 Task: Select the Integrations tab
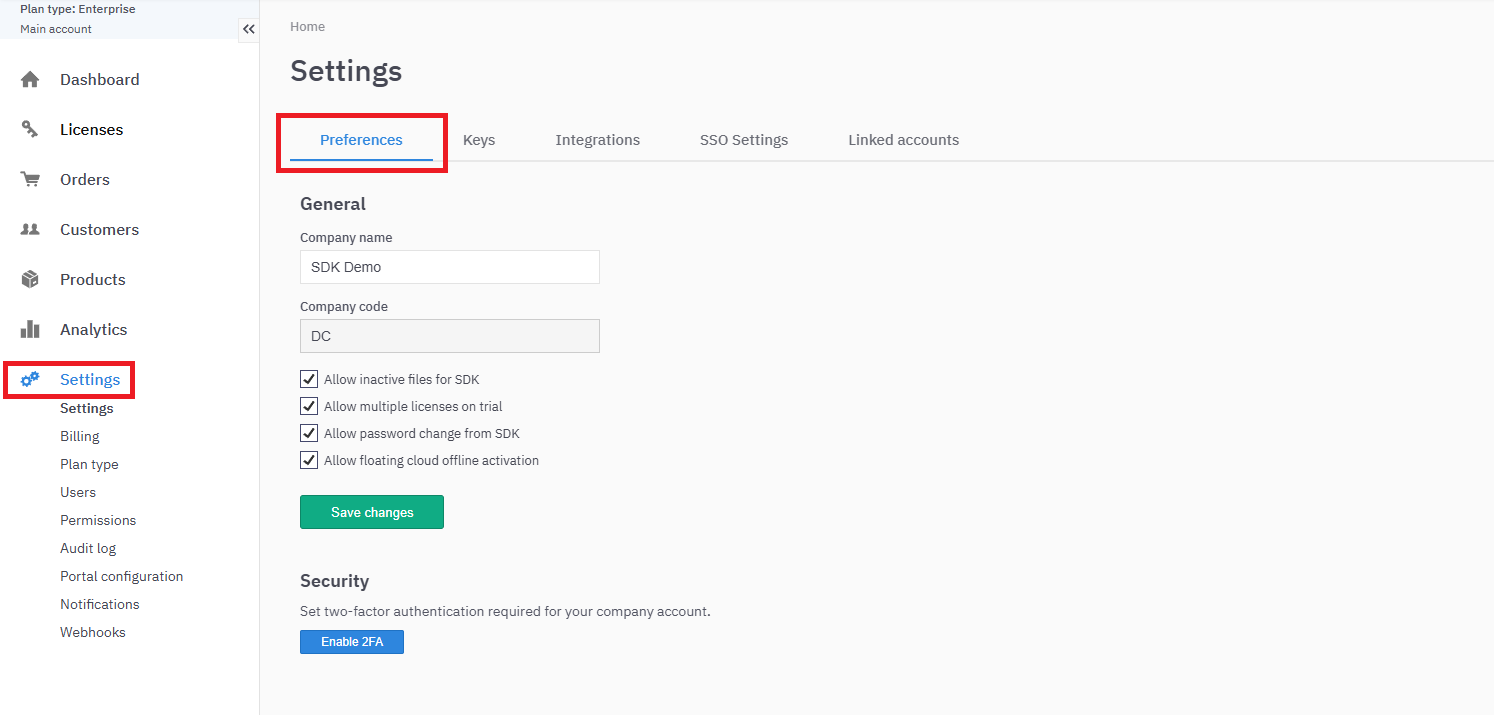[x=597, y=140]
